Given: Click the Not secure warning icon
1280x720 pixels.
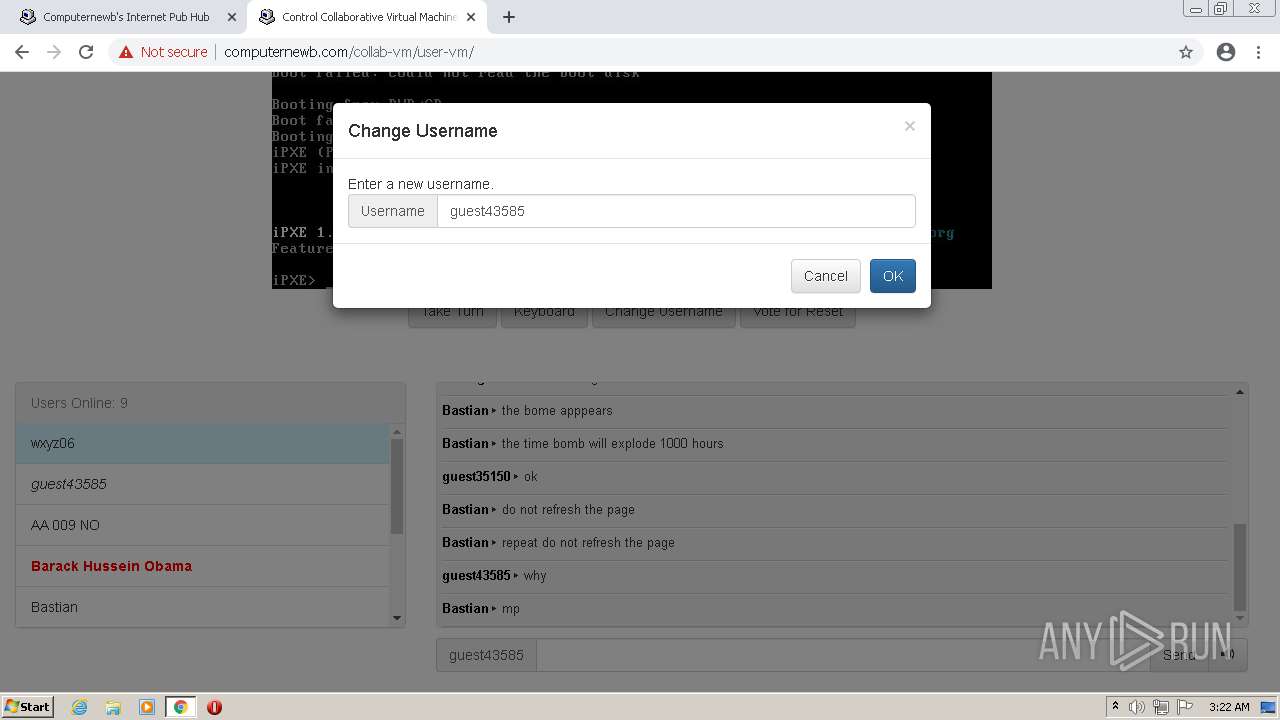Looking at the screenshot, I should (125, 52).
